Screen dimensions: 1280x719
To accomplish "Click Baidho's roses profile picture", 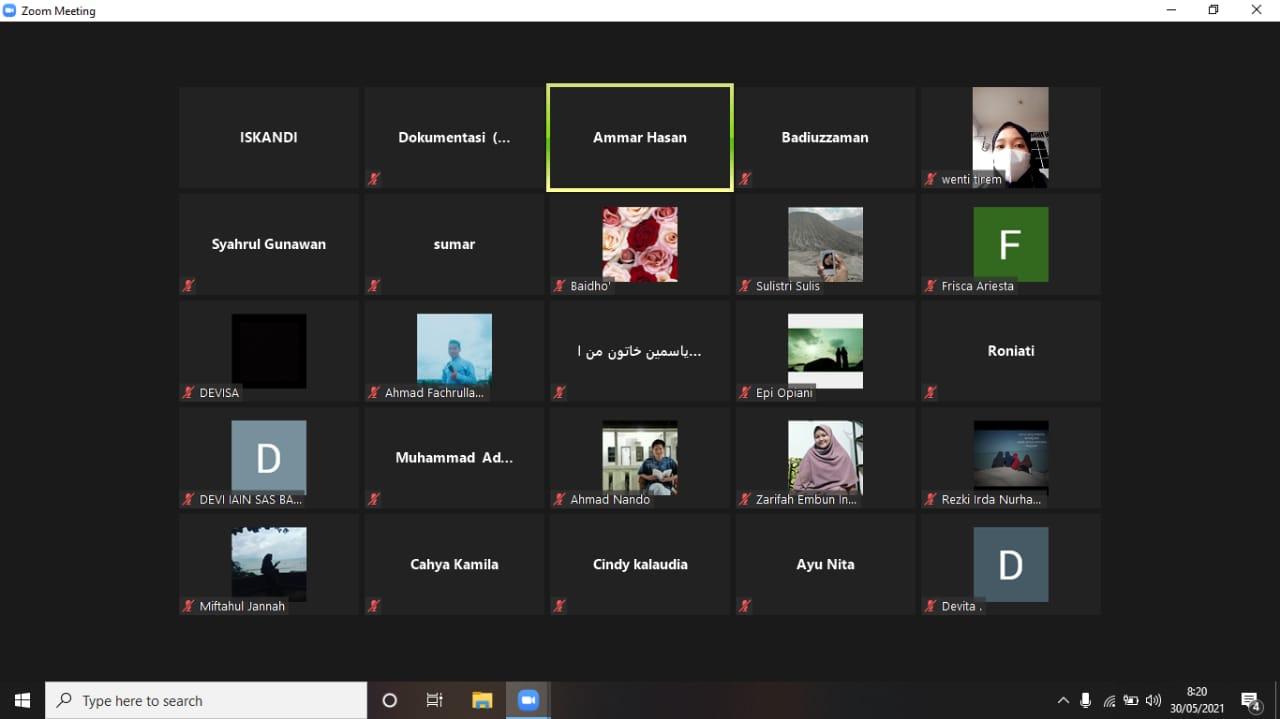I will (x=640, y=244).
